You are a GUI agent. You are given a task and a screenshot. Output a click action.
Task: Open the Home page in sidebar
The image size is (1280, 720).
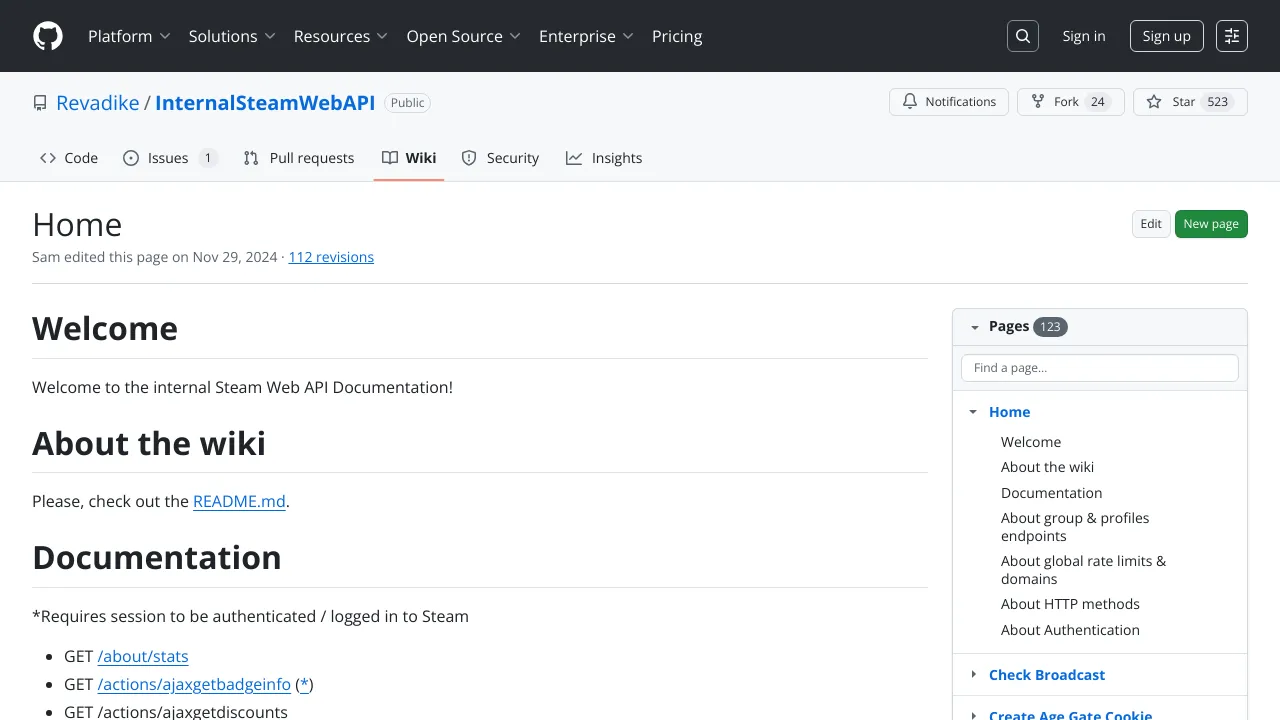(1009, 412)
